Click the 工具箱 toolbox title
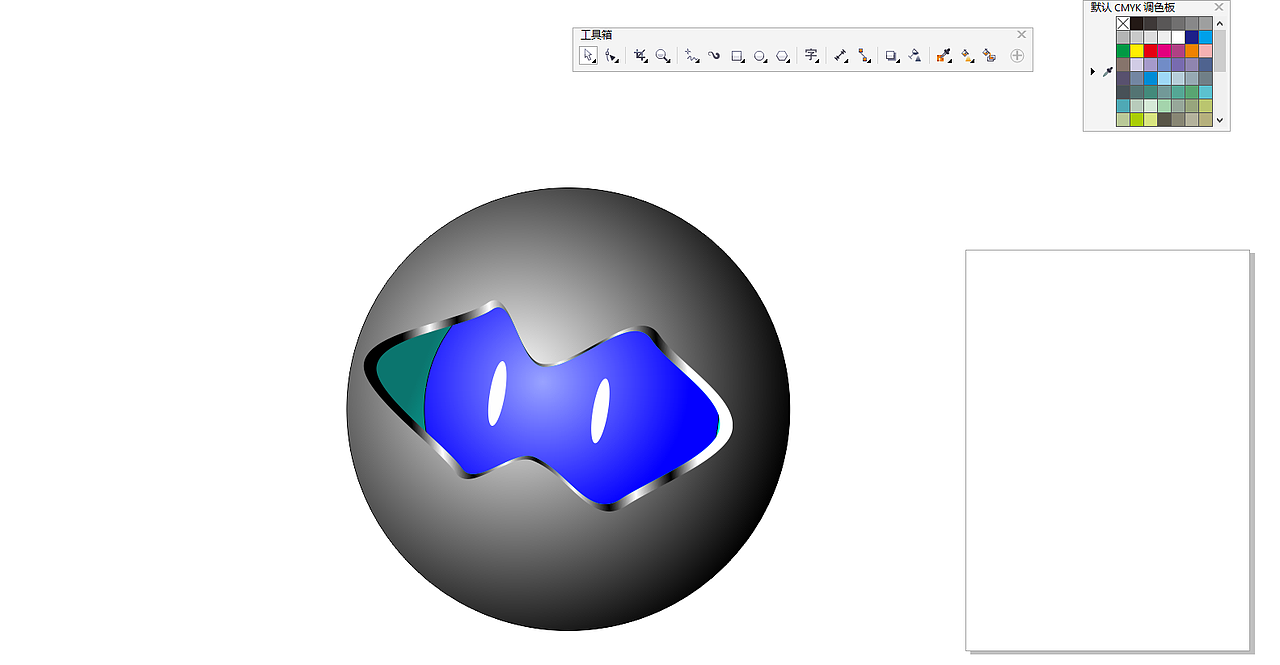Viewport: 1280px width, 665px height. 597,34
